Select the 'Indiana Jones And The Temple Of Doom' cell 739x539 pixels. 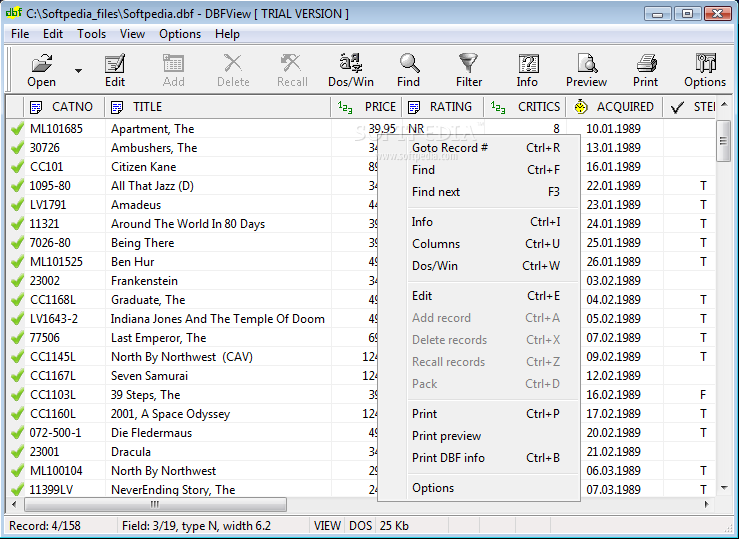pos(218,319)
